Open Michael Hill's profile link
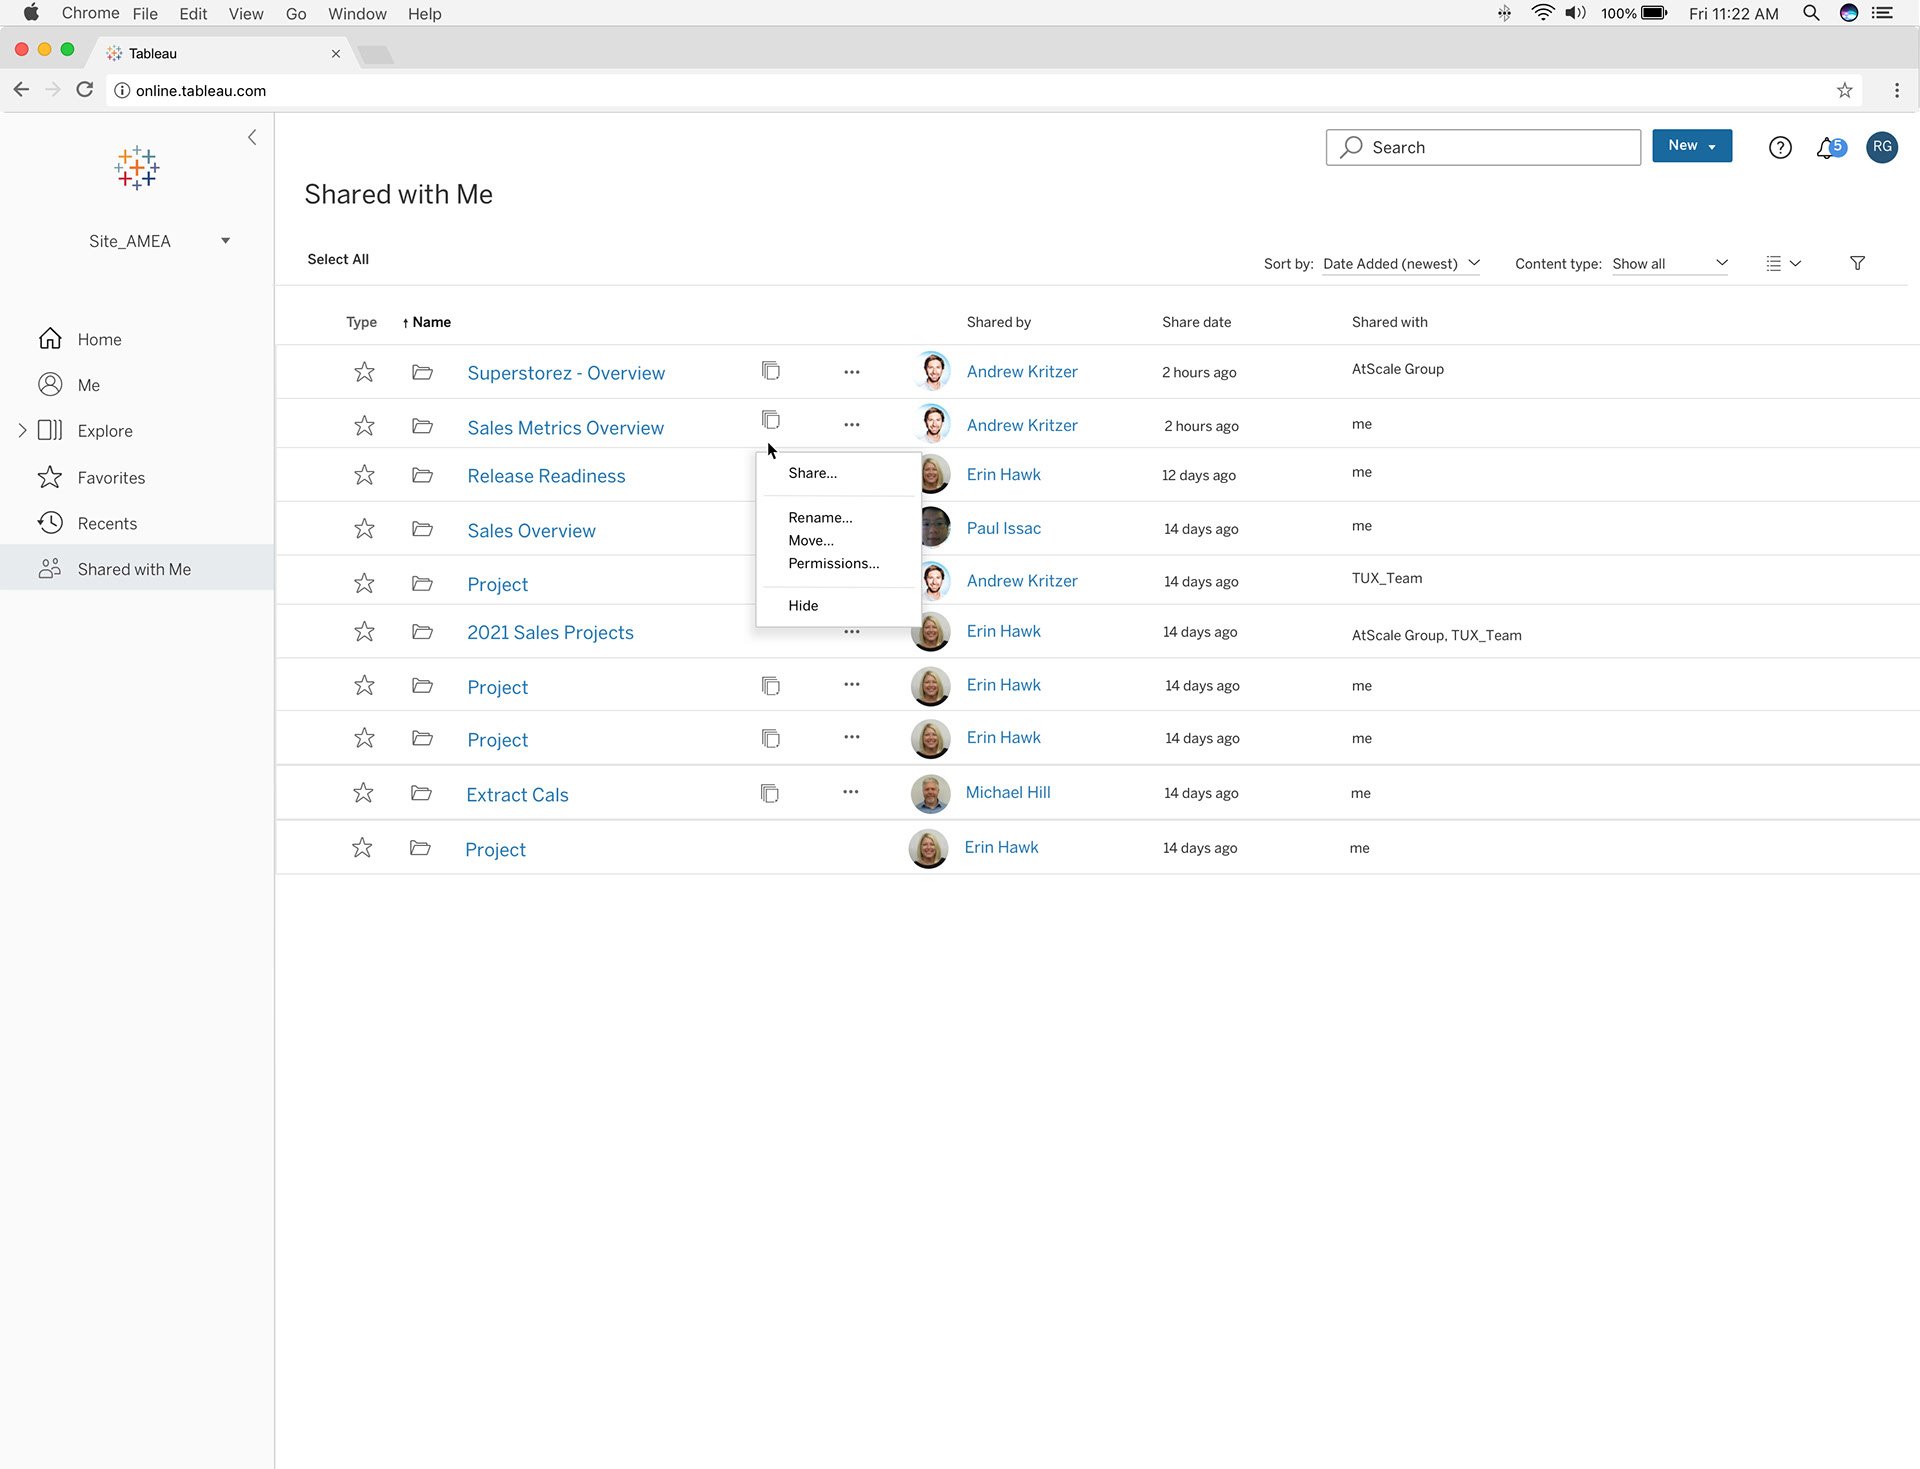Screen dimensions: 1920x1469 [x=1008, y=792]
